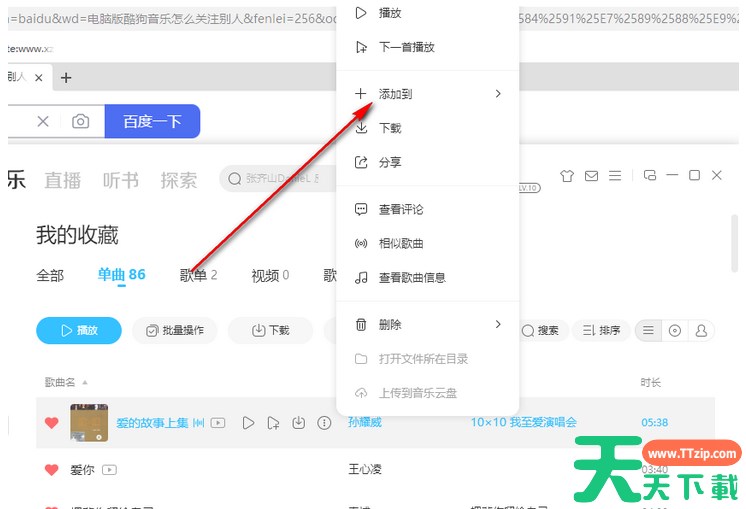Open the KuGou main menu icon
Viewport: 746px width, 509px height.
(x=615, y=176)
